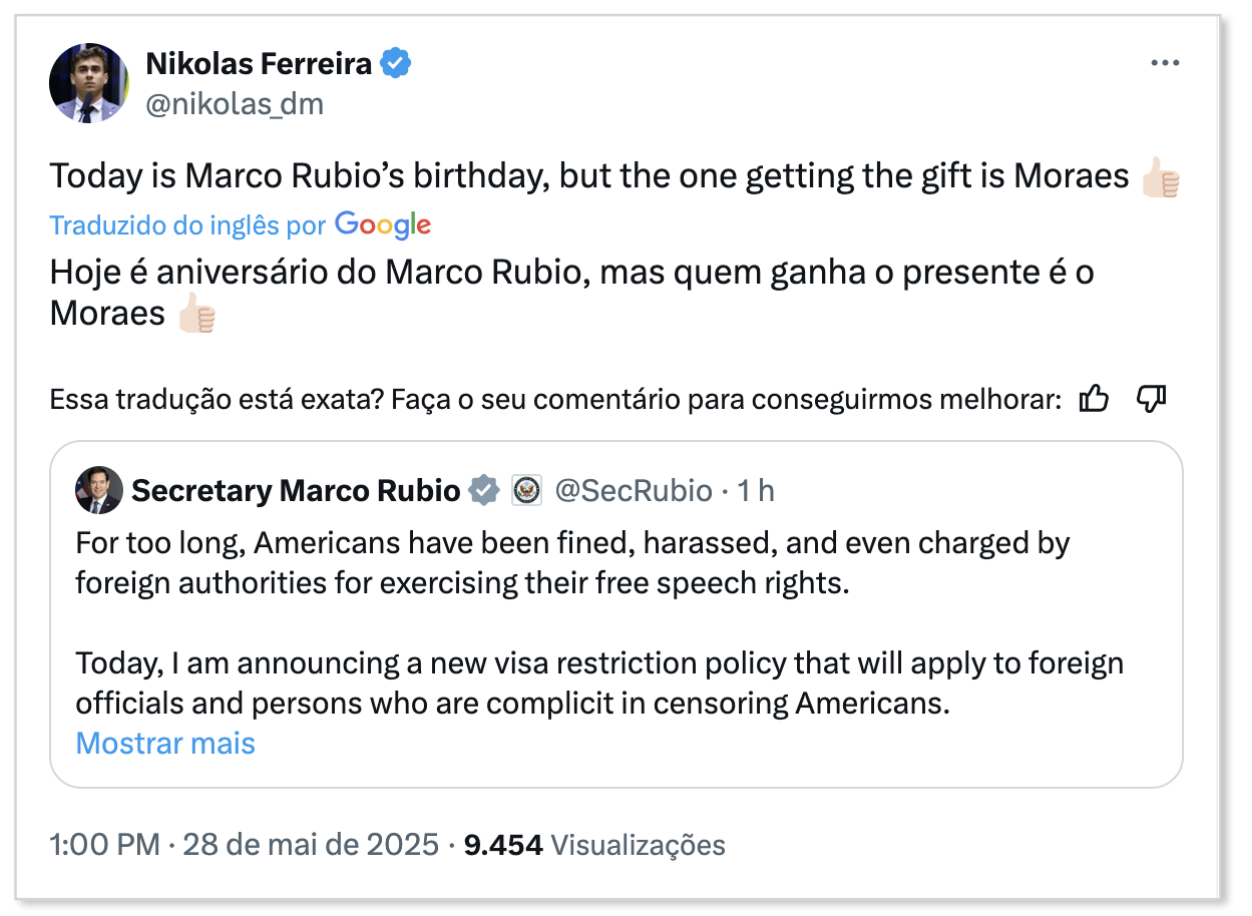Expand quoted post with "Mostrar mais"

tap(166, 743)
